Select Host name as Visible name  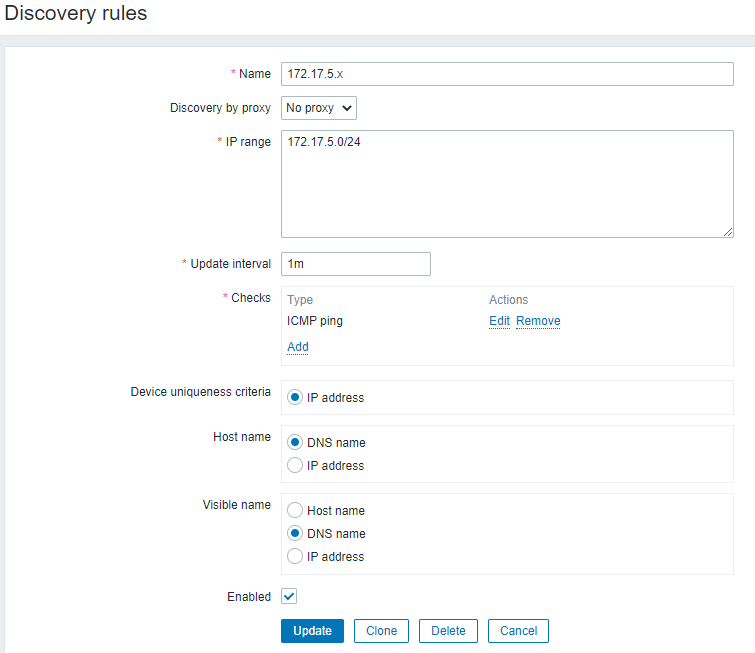pos(295,511)
